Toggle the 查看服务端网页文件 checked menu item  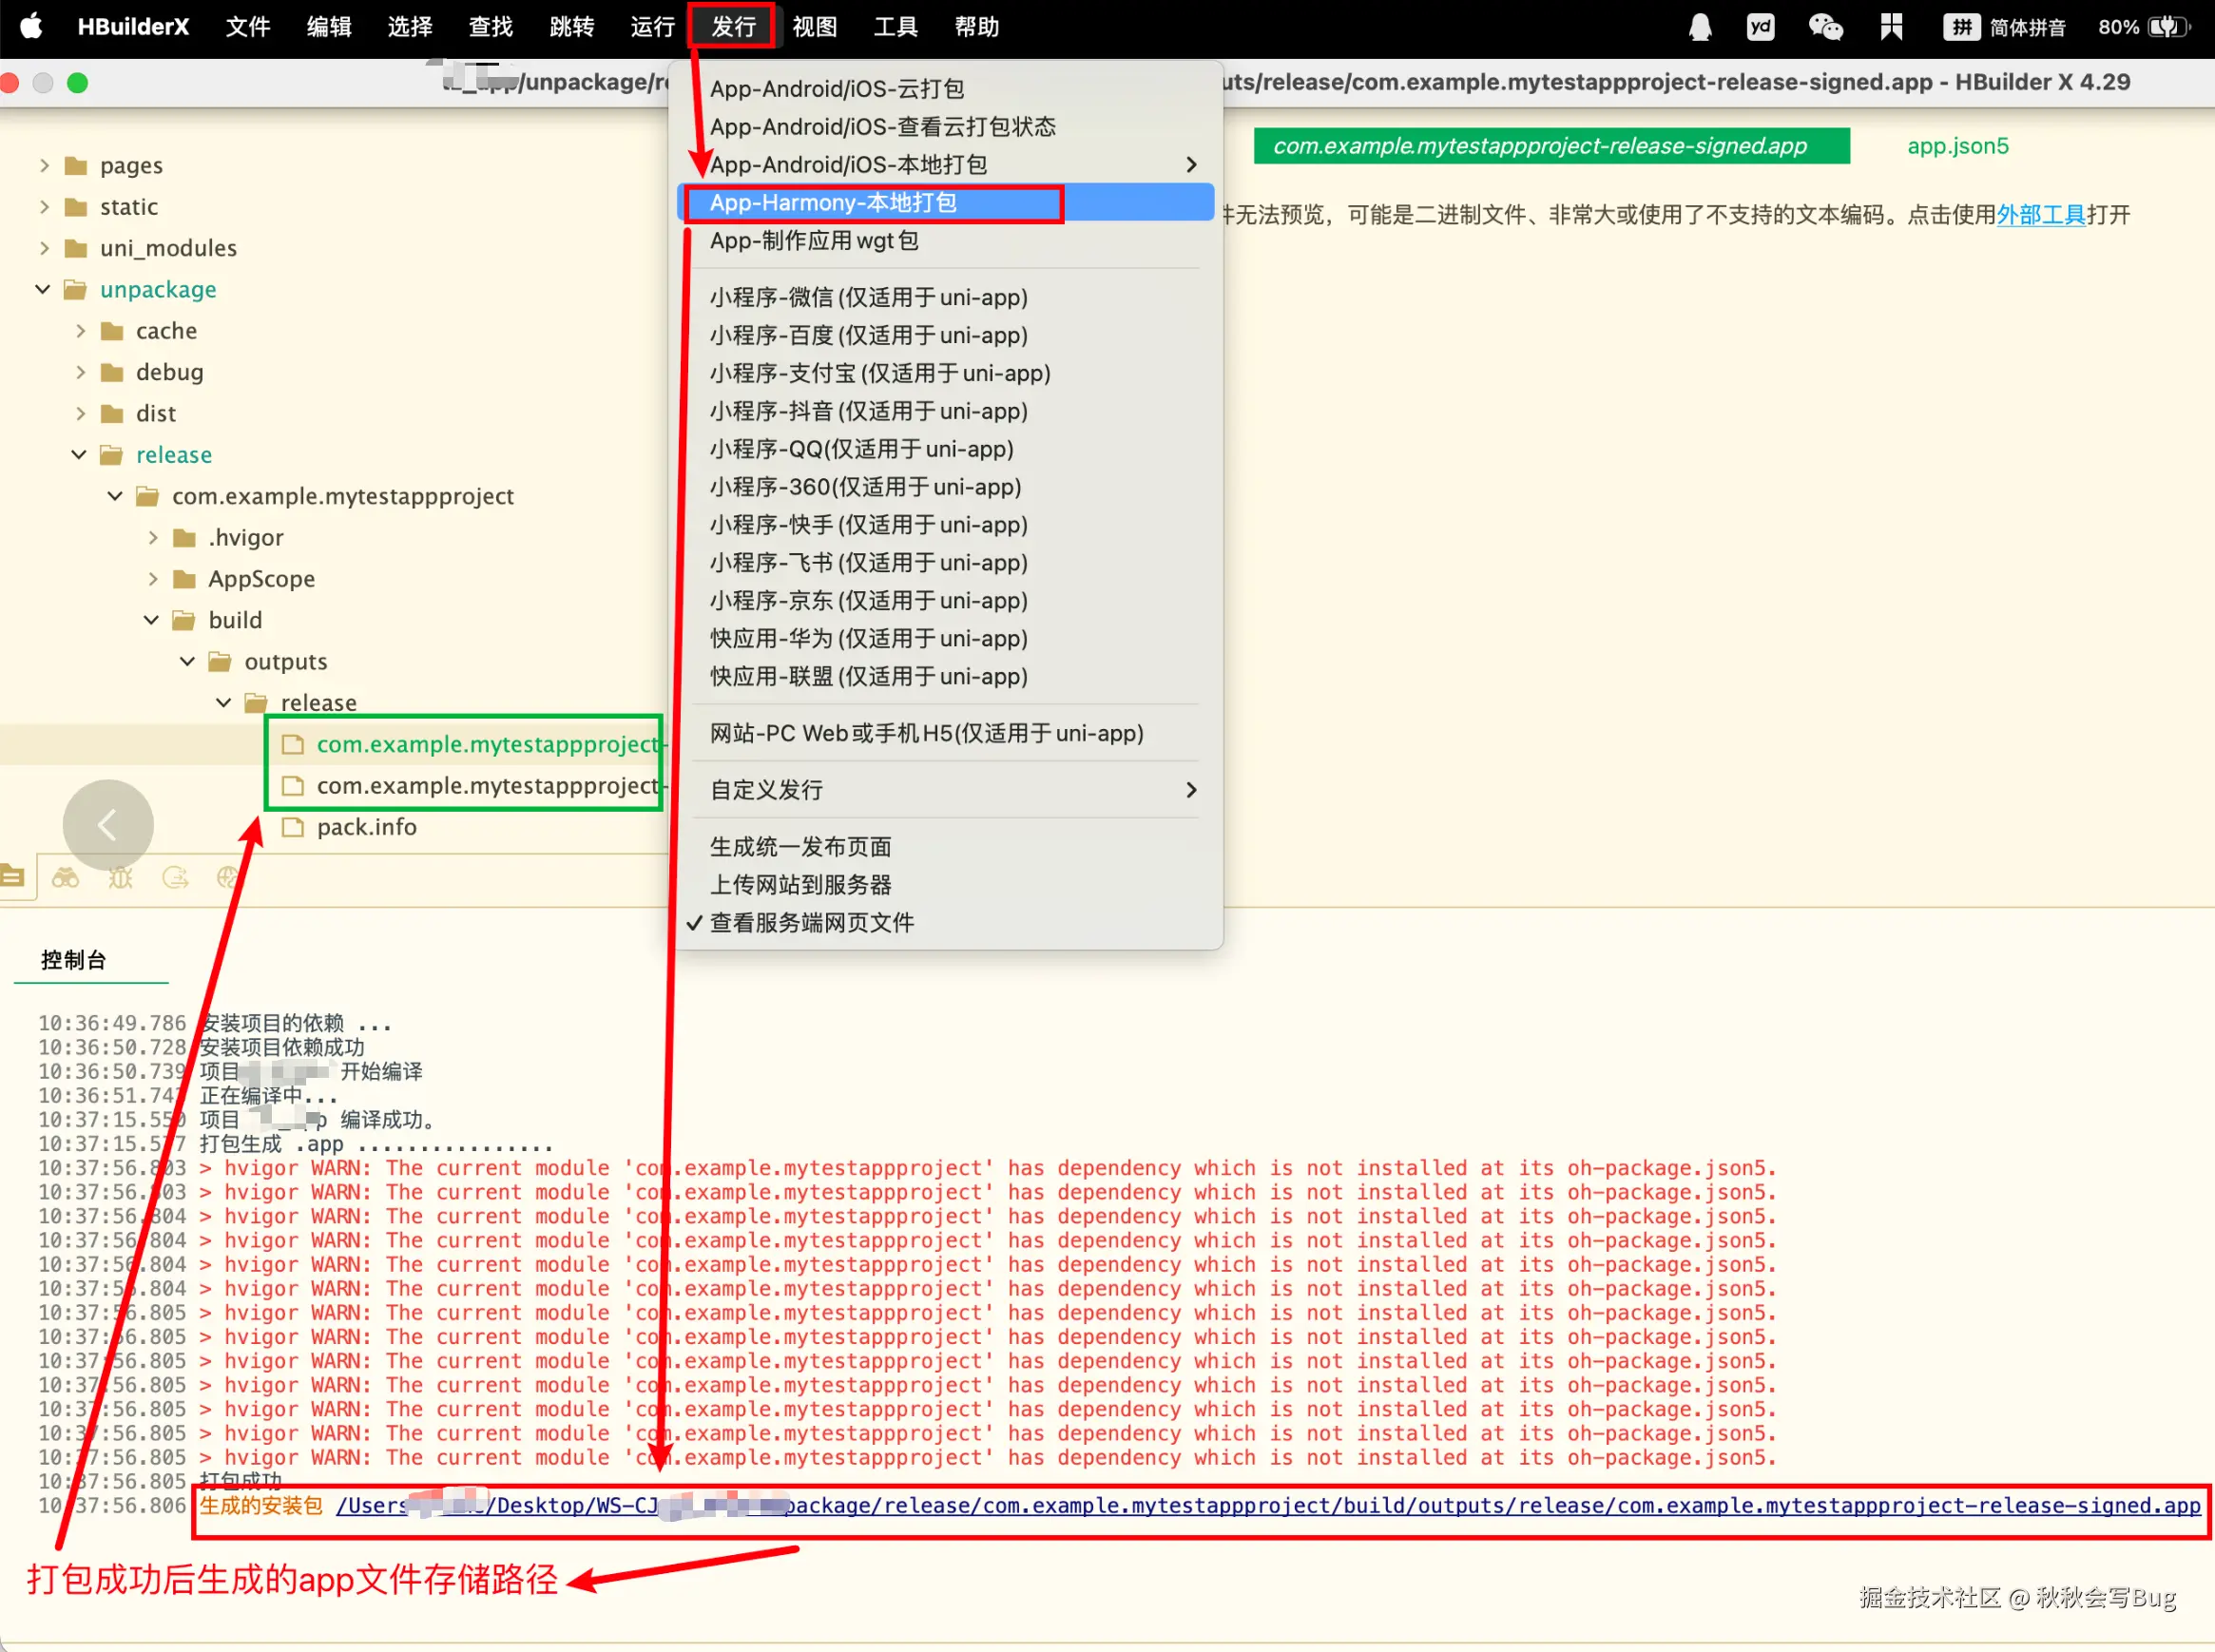(x=811, y=922)
